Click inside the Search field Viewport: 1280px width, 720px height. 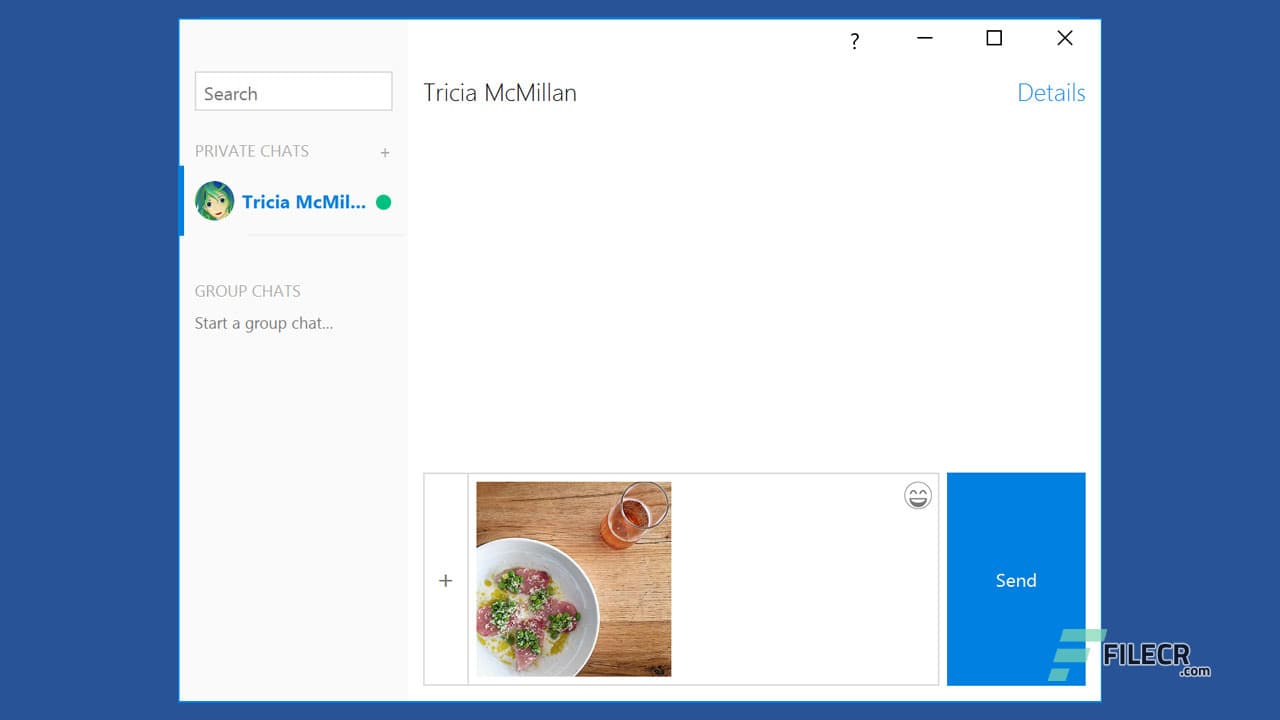[293, 91]
